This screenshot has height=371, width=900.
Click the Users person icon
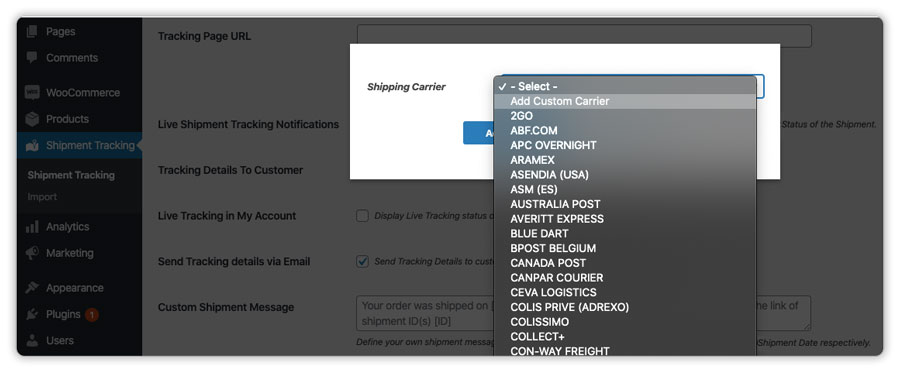(32, 341)
